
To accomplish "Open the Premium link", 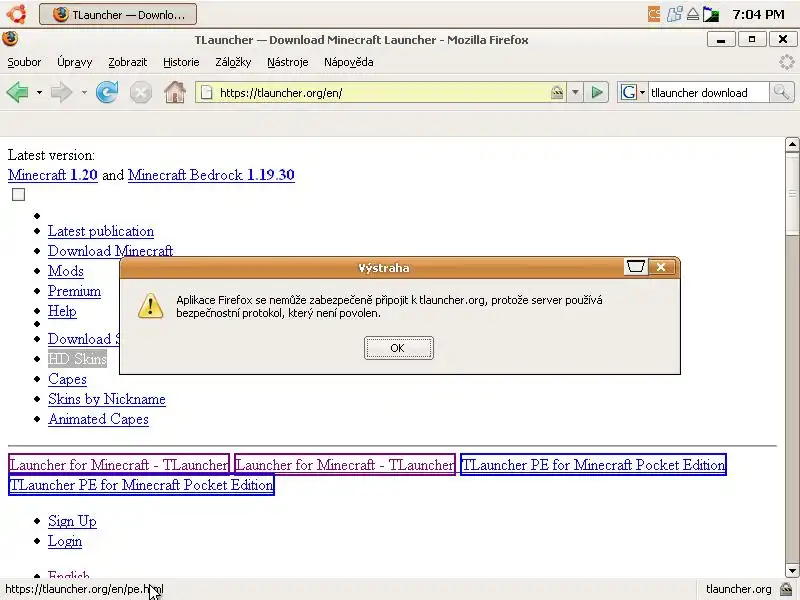I will coord(74,291).
